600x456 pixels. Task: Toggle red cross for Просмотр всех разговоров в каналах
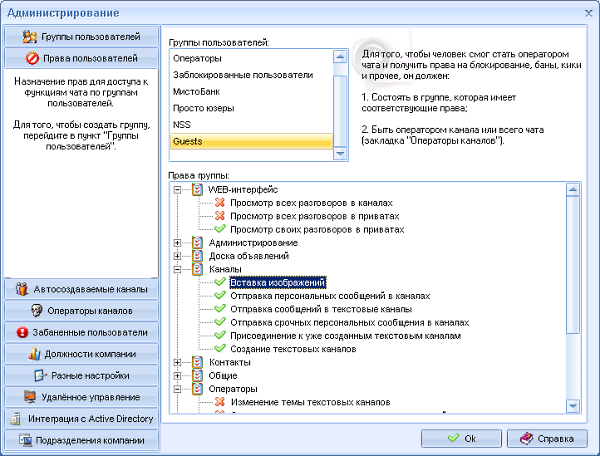point(220,202)
